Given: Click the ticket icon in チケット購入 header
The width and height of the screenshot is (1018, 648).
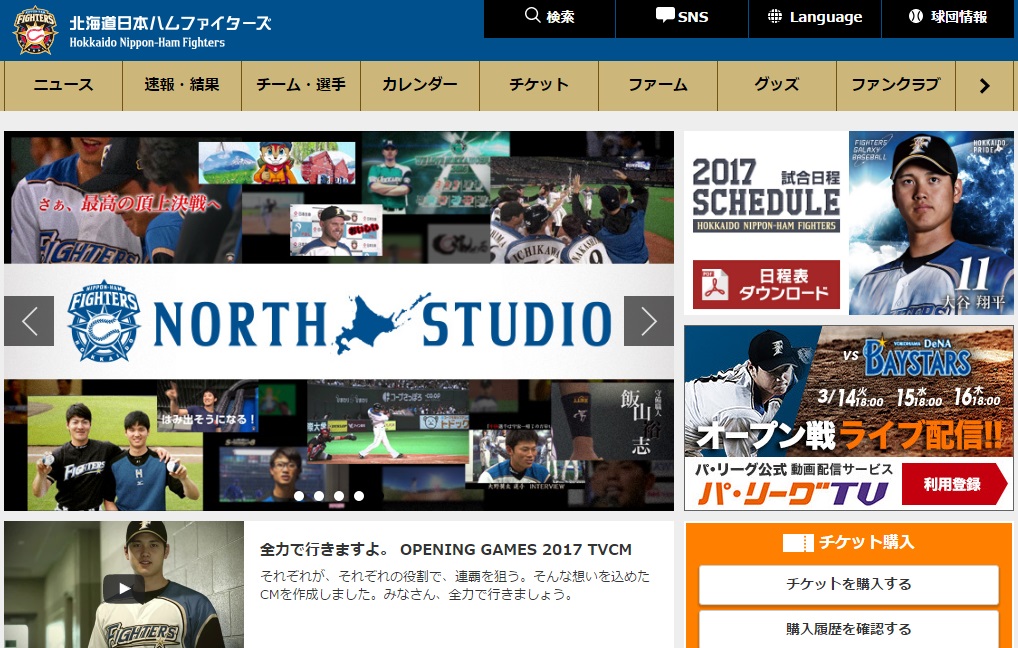Looking at the screenshot, I should 798,543.
